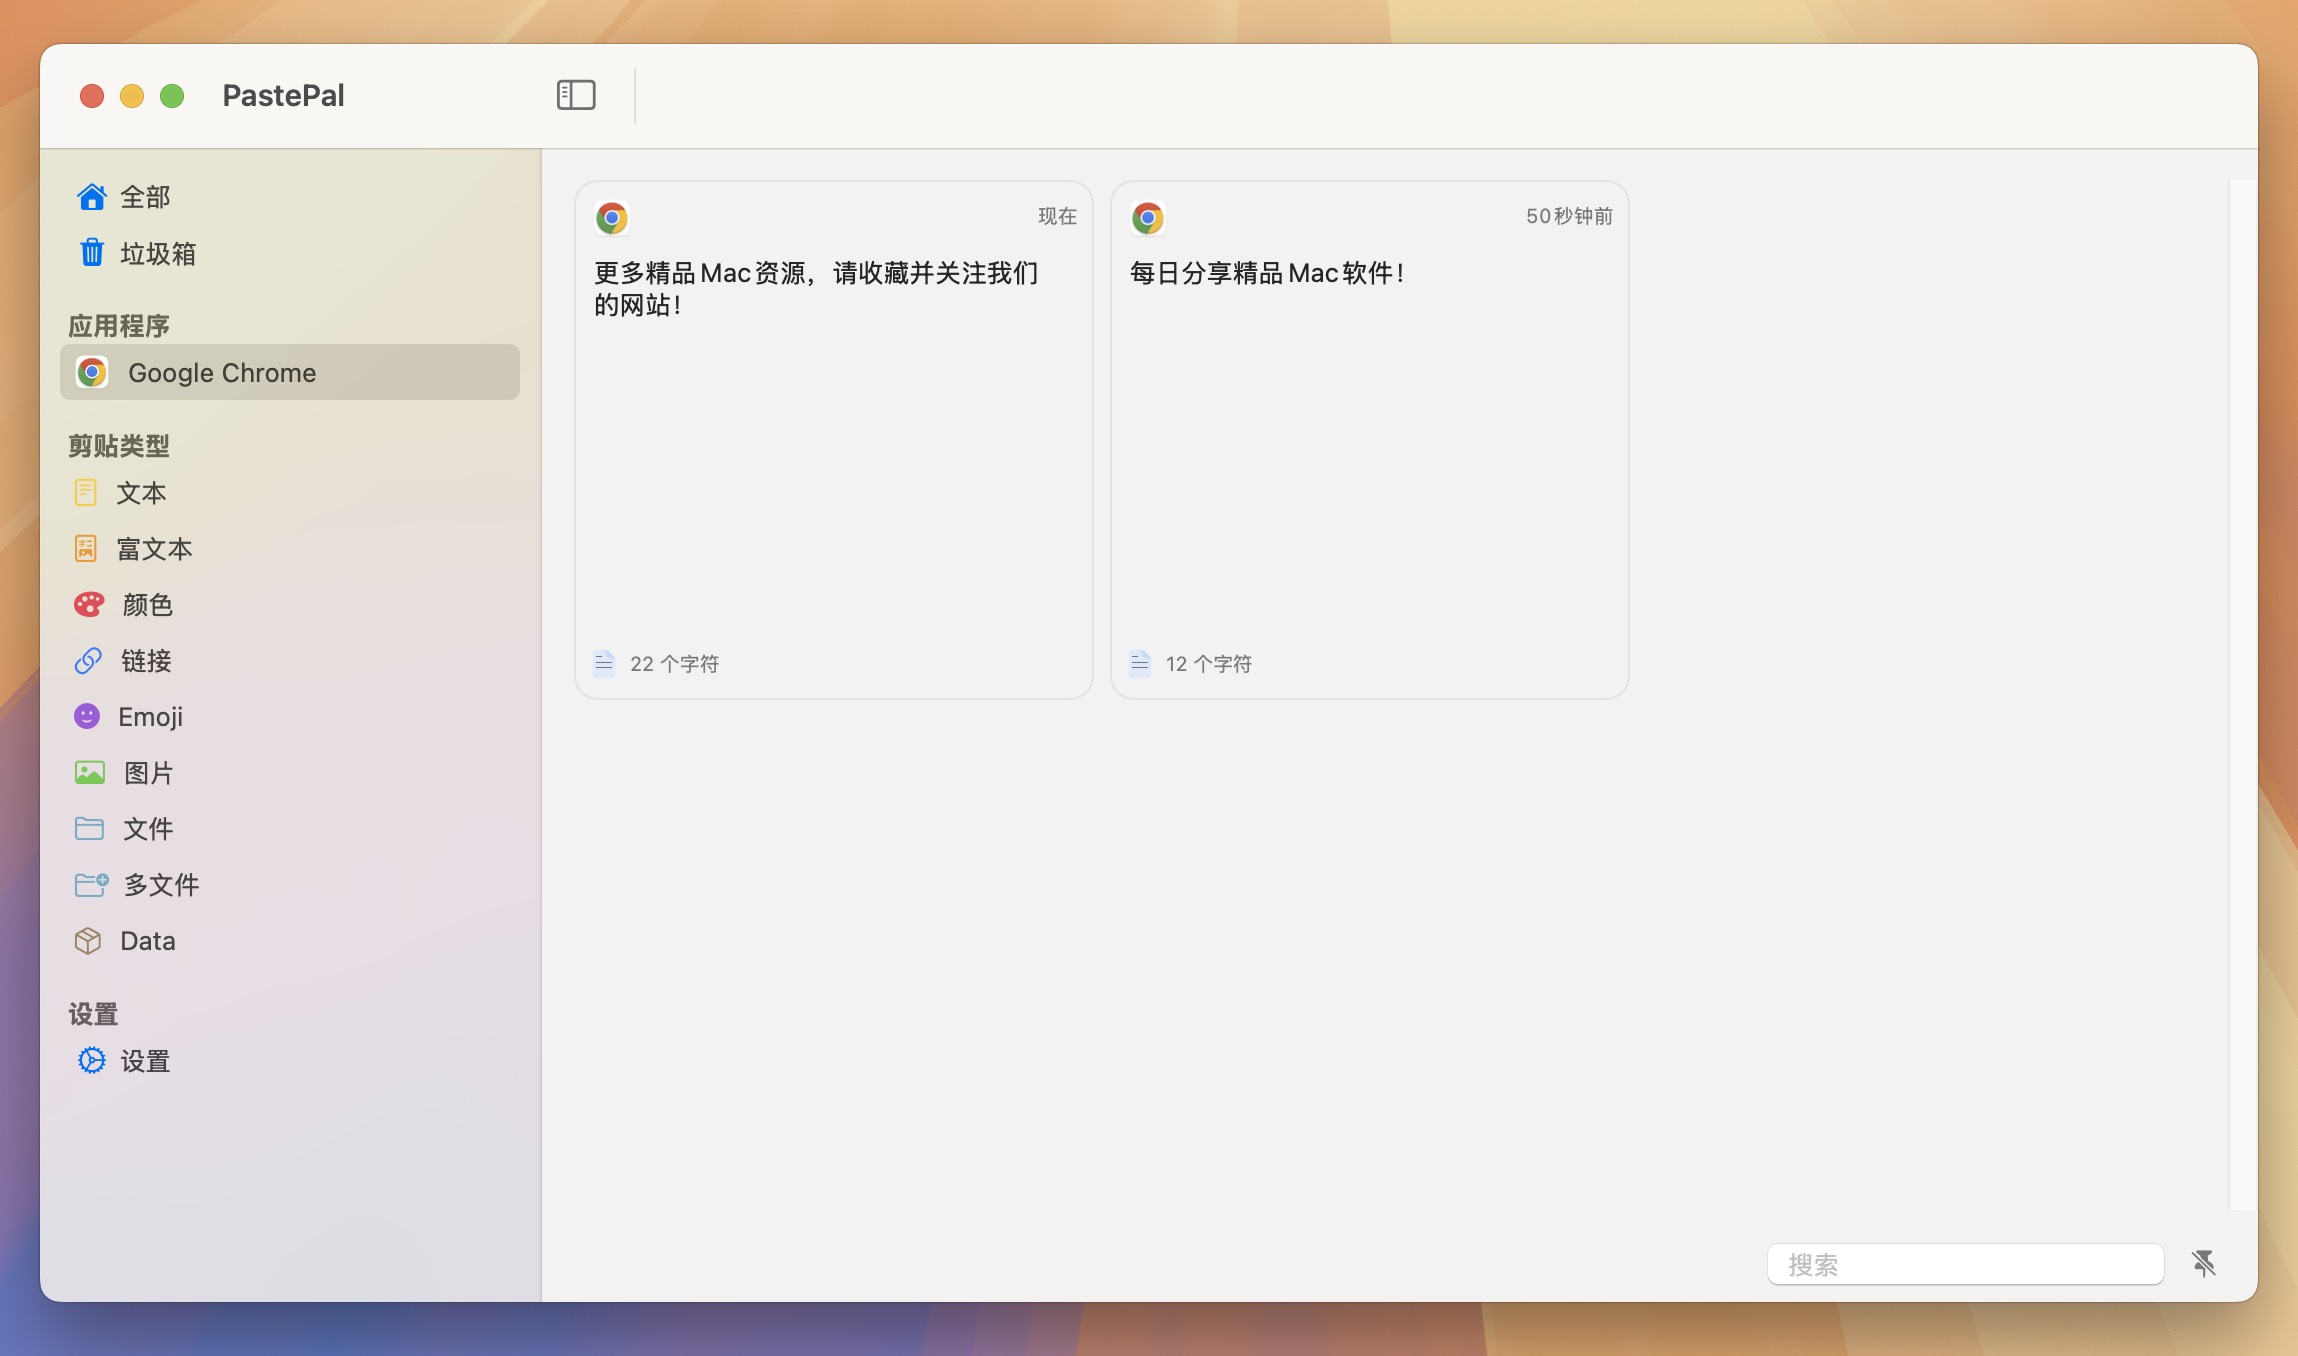Screen dimensions: 2298x1356
Task: Enable 多文件 clipboard type view
Action: click(x=160, y=883)
